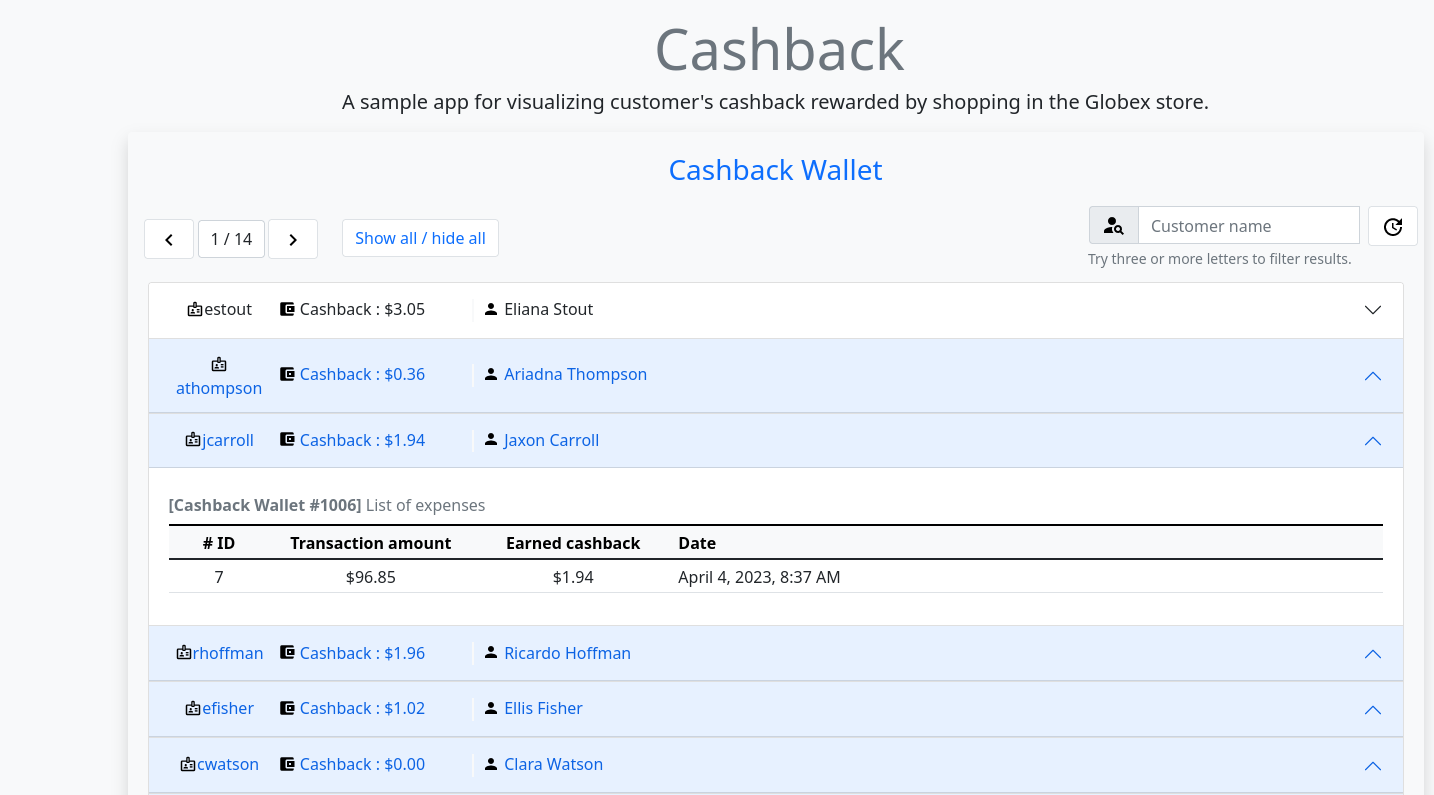Click Cashback : $0.00 text
This screenshot has width=1434, height=795.
coord(362,764)
